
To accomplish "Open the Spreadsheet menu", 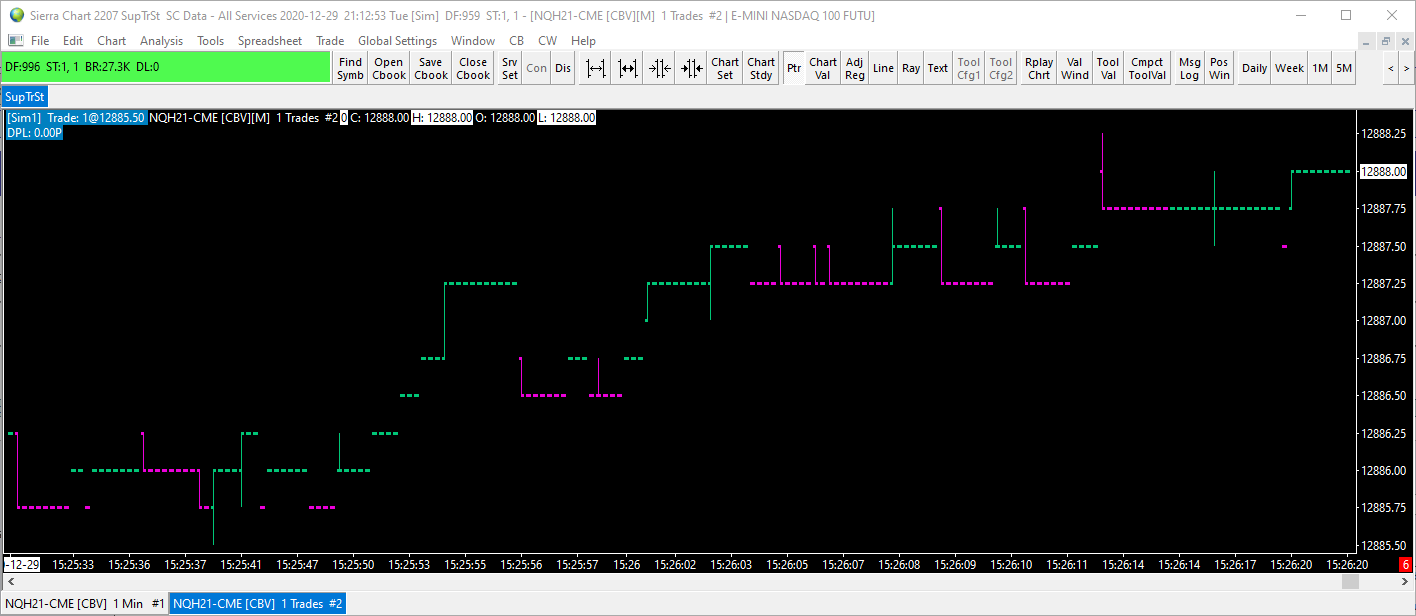I will point(270,41).
